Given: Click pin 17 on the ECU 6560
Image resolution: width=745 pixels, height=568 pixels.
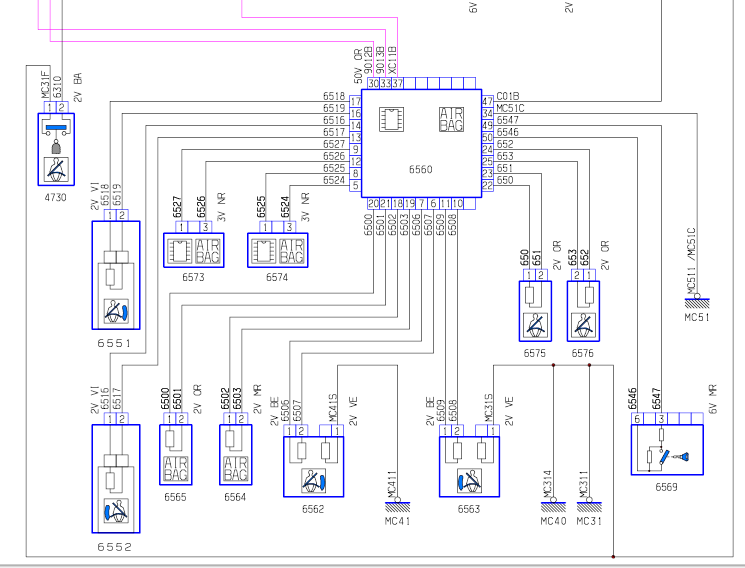Looking at the screenshot, I should [355, 101].
